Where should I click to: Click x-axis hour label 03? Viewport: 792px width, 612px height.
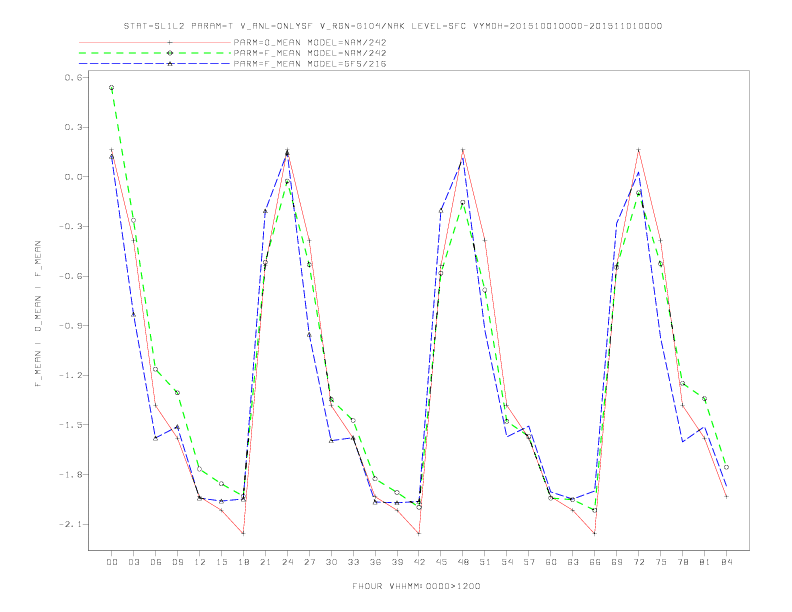pyautogui.click(x=133, y=562)
